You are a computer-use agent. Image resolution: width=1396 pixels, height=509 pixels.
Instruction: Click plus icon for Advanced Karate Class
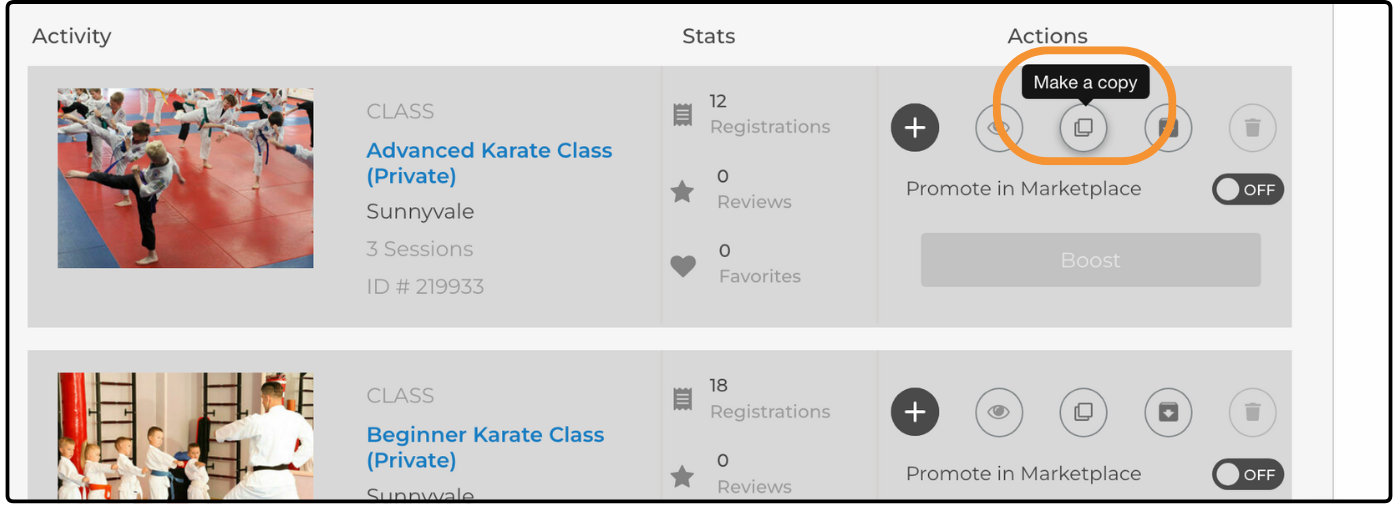915,128
